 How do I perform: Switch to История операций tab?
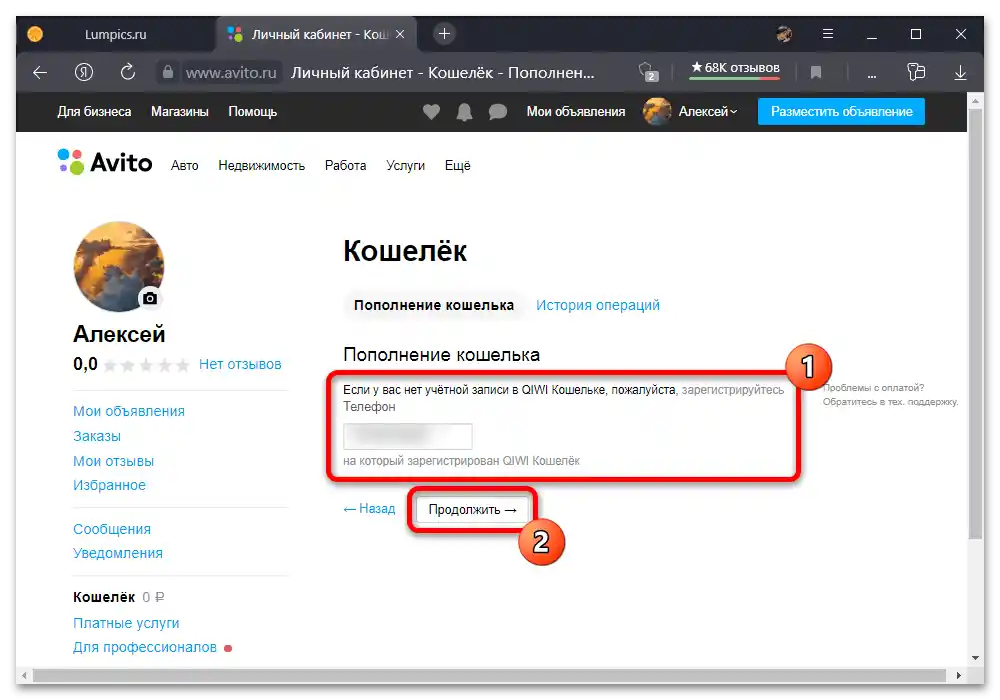point(598,305)
